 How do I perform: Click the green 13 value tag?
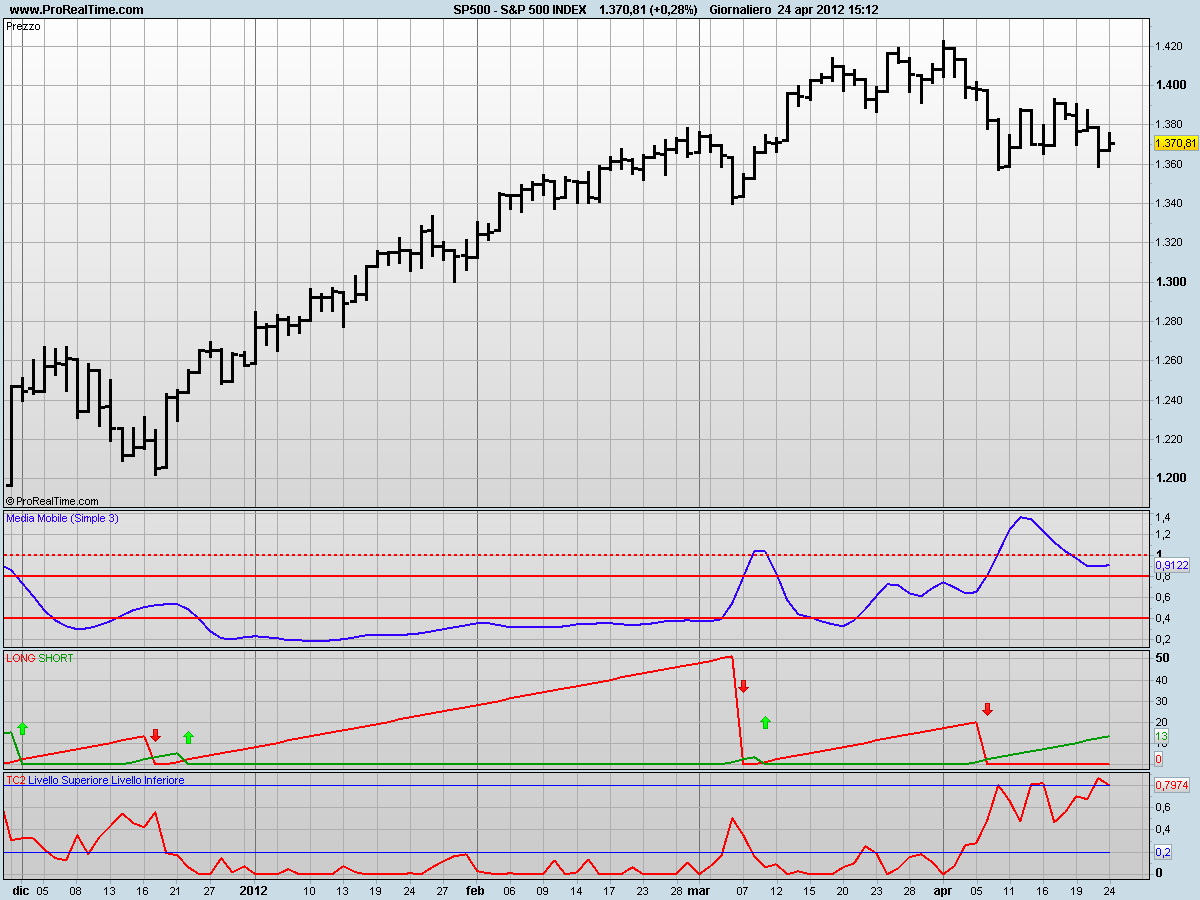click(x=1161, y=737)
